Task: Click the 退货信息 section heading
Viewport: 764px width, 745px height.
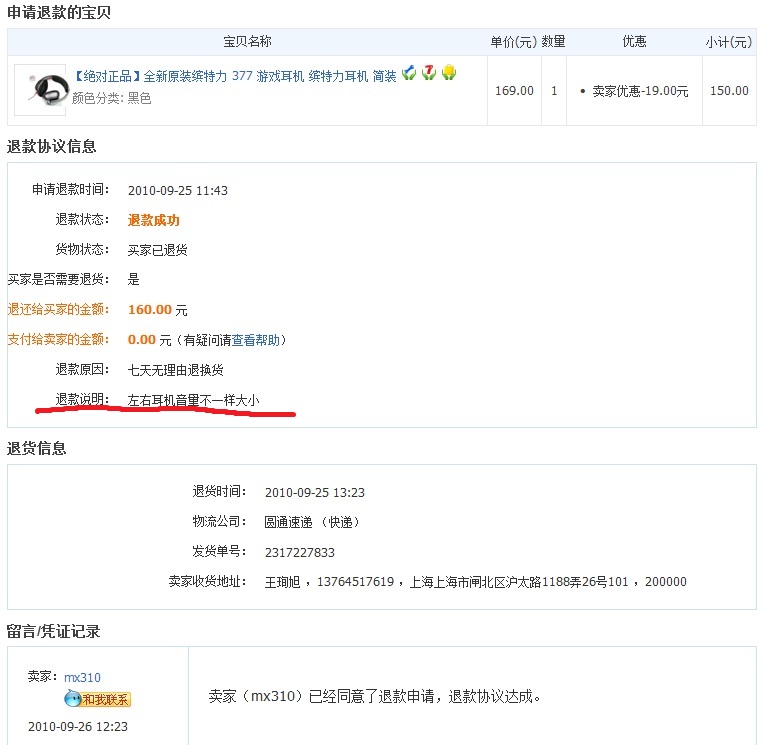Action: tap(37, 448)
